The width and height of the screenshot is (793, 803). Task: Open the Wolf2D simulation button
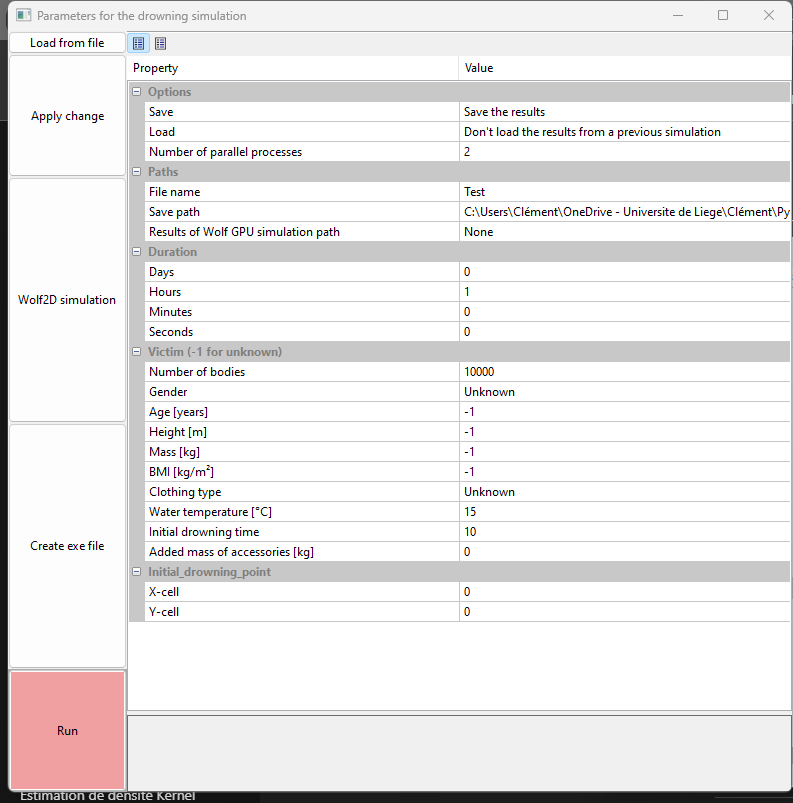(x=67, y=300)
